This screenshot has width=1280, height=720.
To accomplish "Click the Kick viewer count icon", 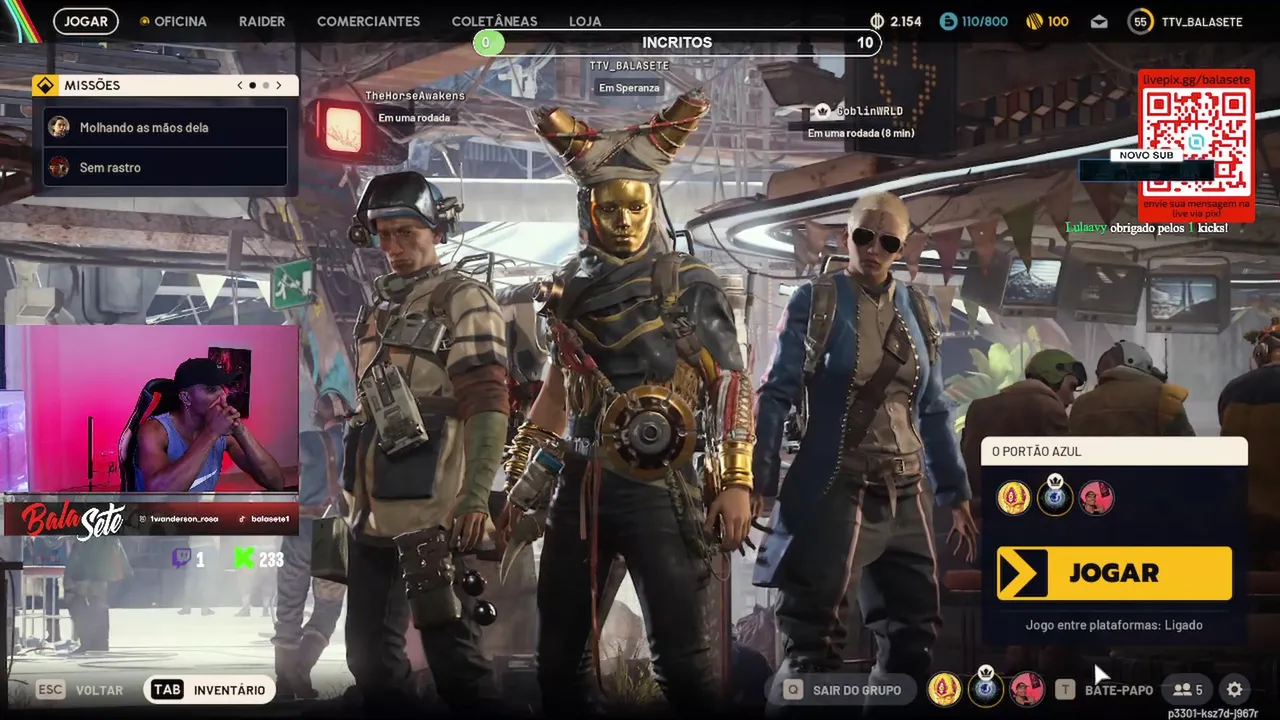I will click(x=243, y=559).
